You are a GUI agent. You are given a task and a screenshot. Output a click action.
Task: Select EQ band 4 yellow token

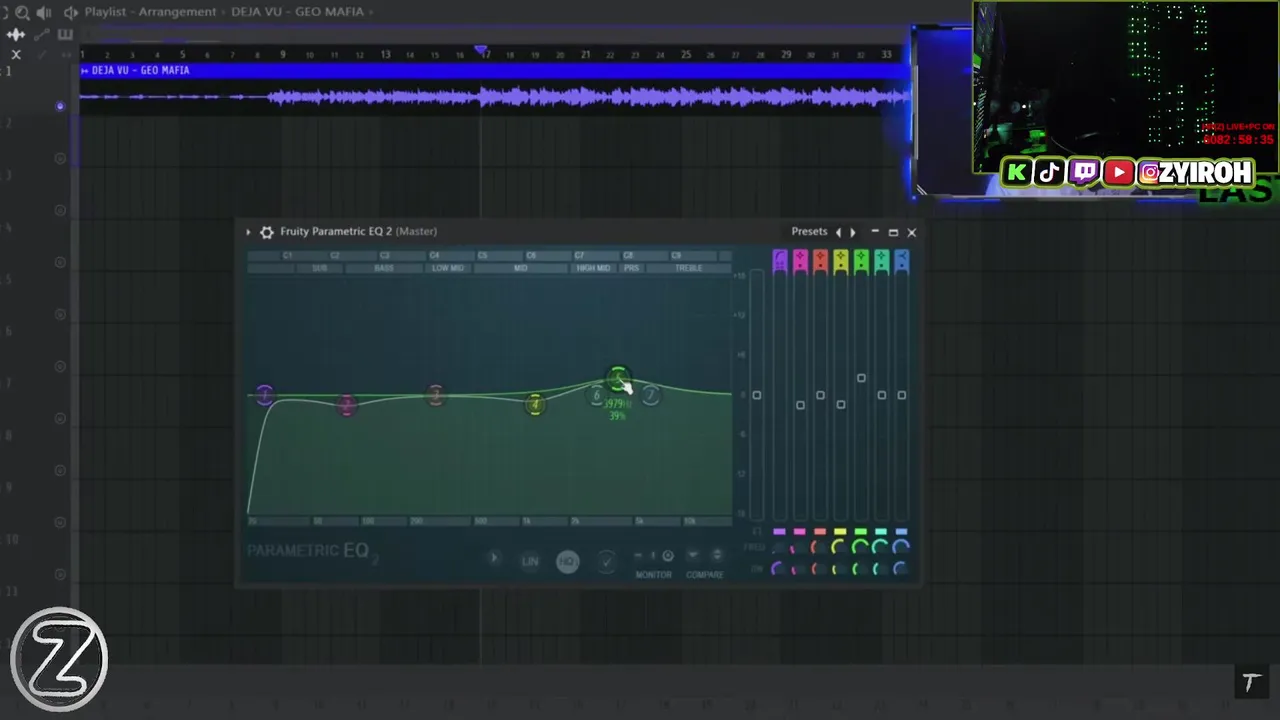[x=536, y=404]
